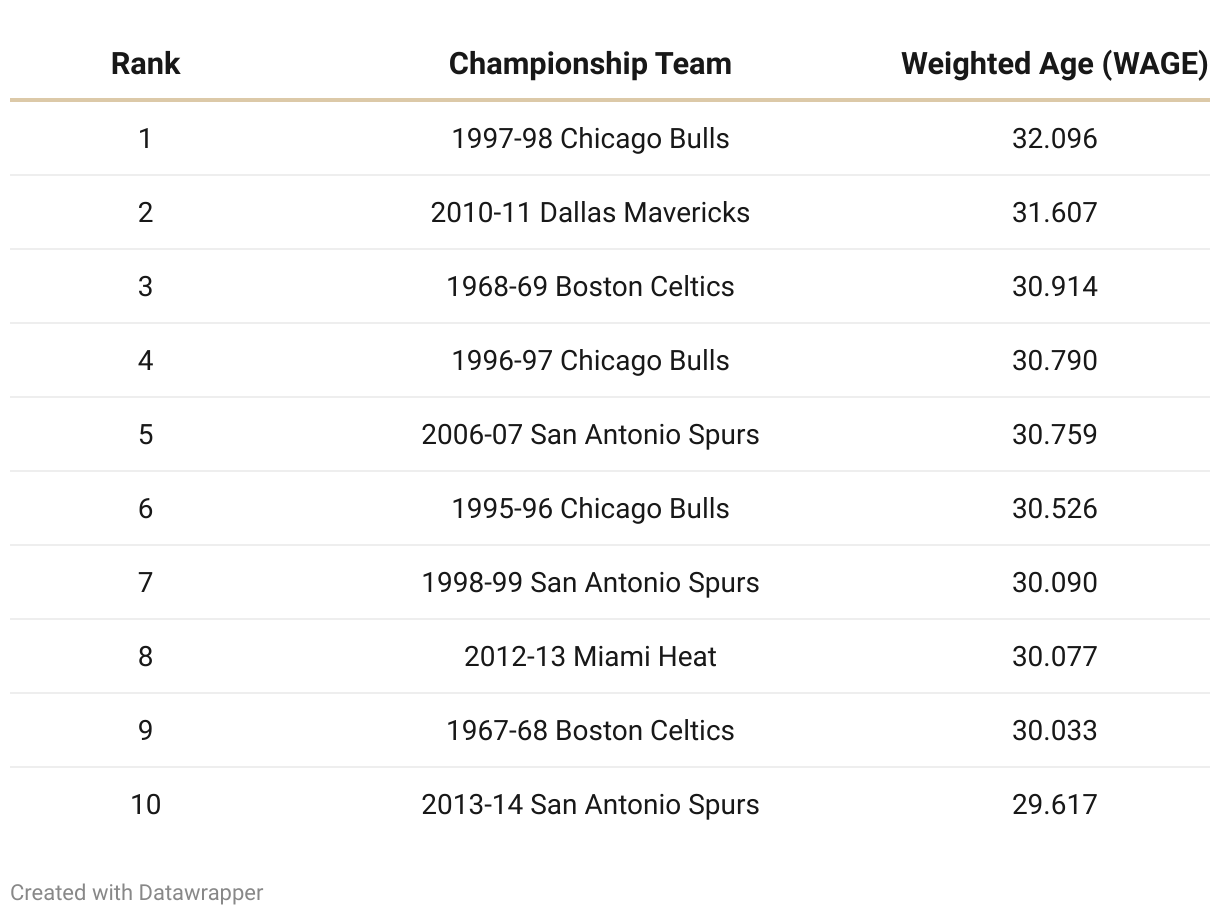Click the Rank column header

[145, 64]
